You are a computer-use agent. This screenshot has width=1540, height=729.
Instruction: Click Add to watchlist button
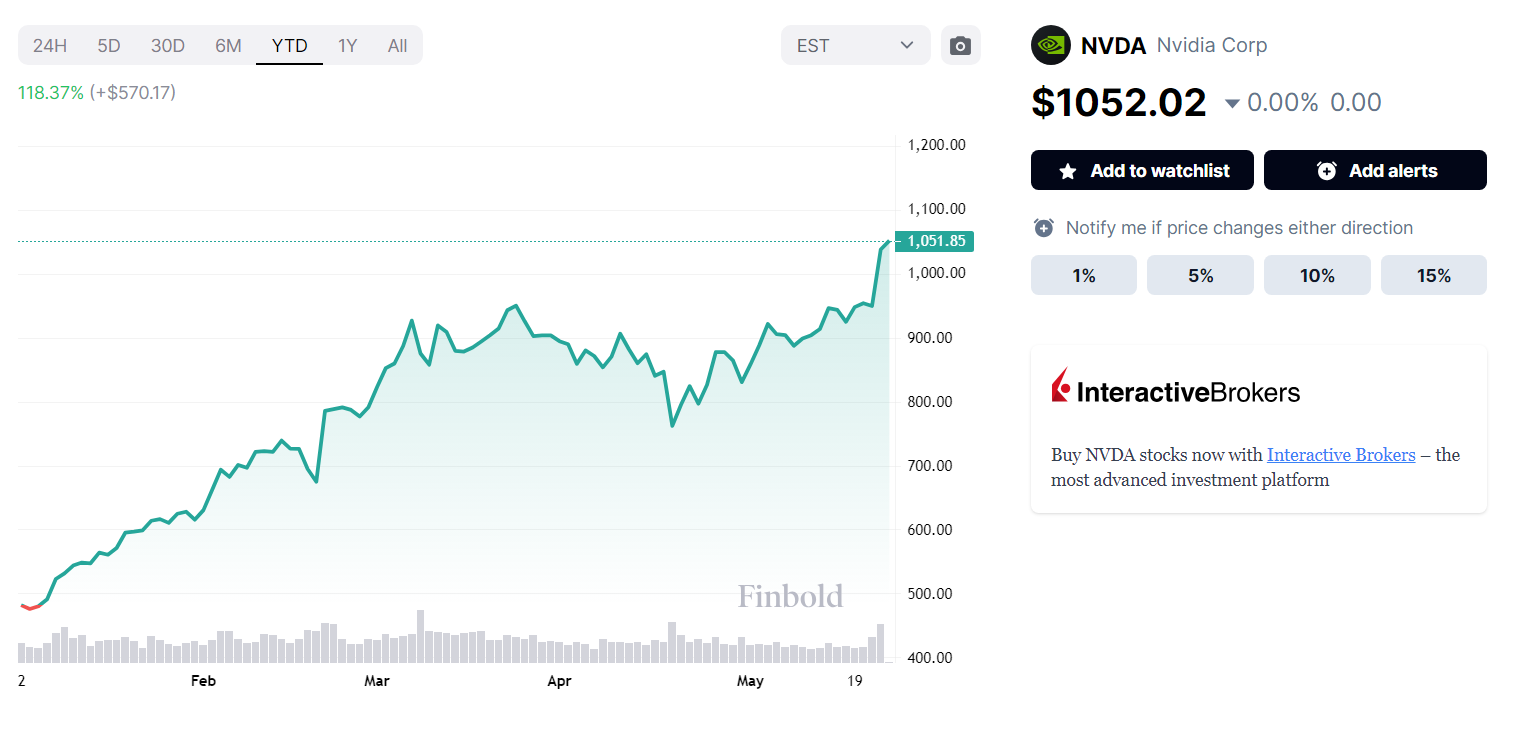[1142, 170]
